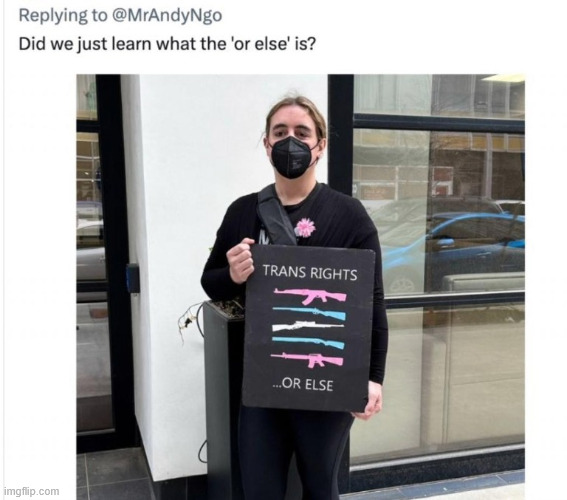The width and height of the screenshot is (567, 500).
Task: Click the lower light blue rifle graphic
Action: pos(308,341)
